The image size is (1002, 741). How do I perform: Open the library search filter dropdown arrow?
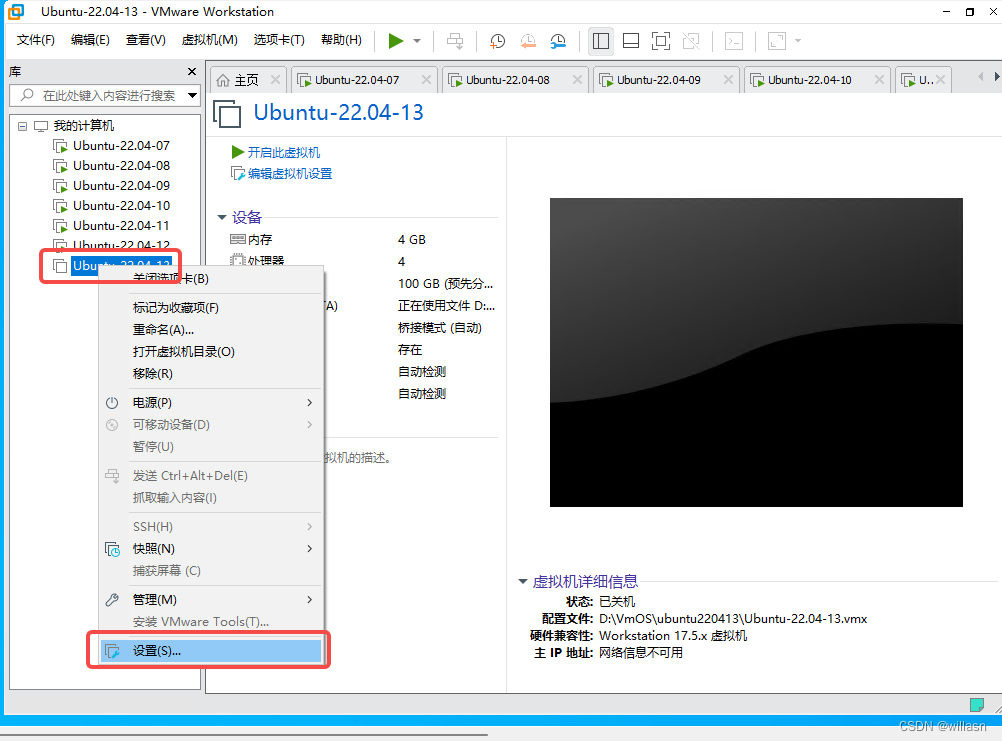192,95
